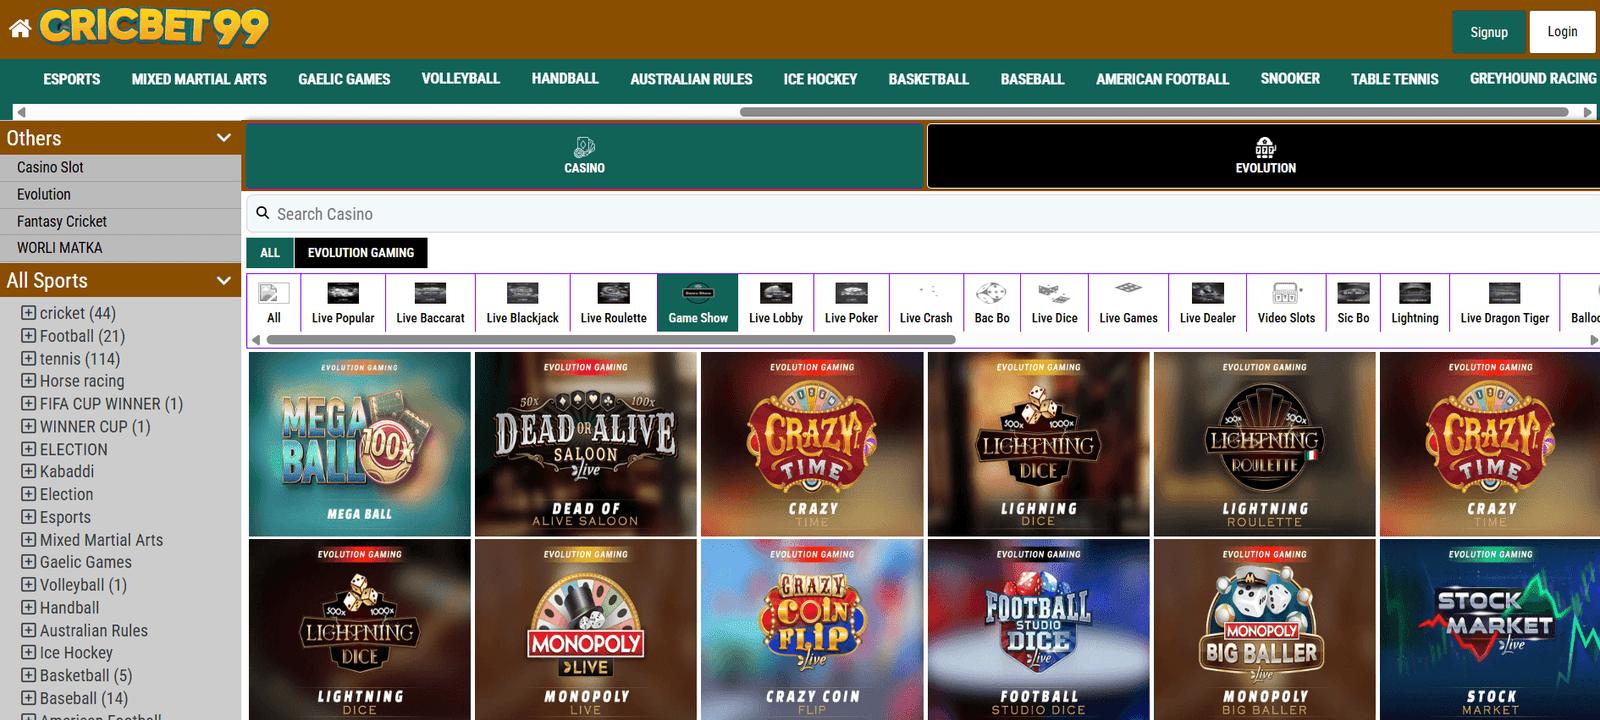Select the EVOLUTION GAMING filter tab
The image size is (1600, 720).
pos(361,253)
